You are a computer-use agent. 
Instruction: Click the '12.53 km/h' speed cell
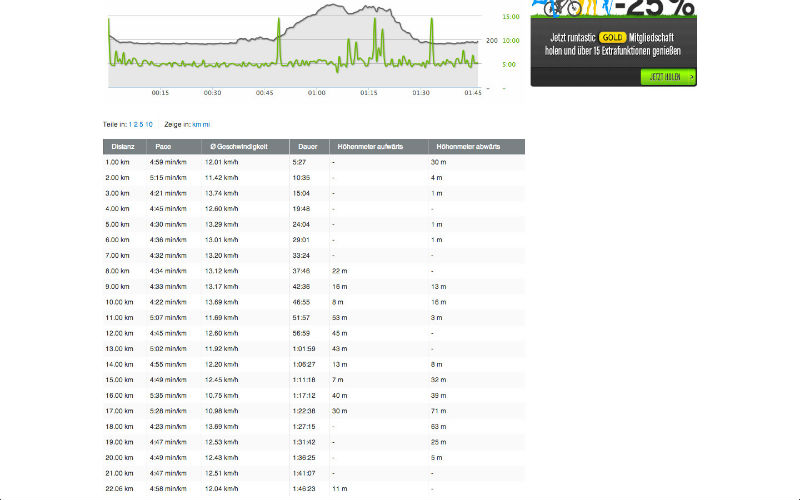click(x=221, y=442)
